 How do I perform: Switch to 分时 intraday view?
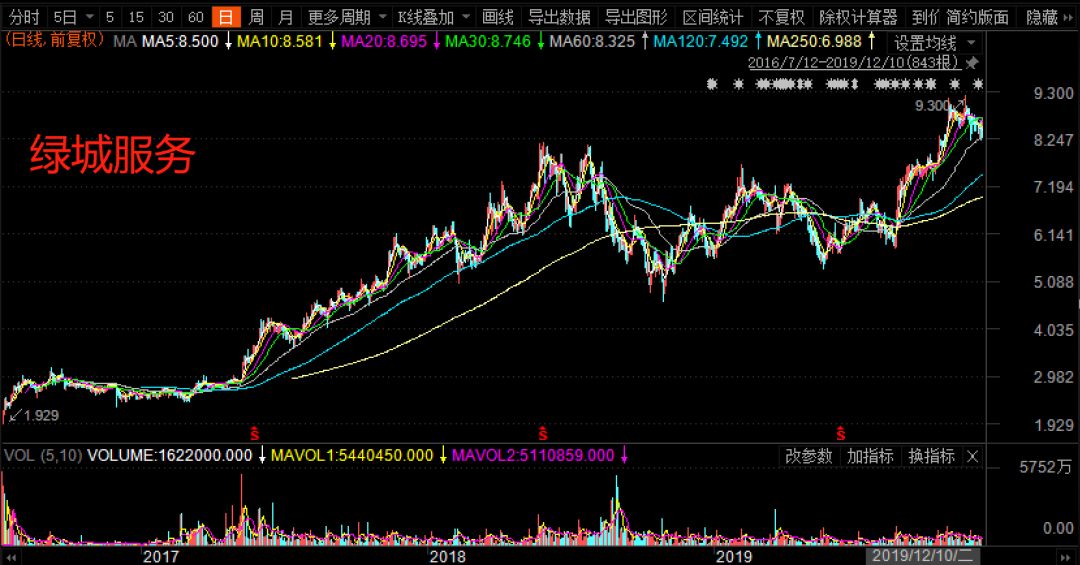(24, 17)
